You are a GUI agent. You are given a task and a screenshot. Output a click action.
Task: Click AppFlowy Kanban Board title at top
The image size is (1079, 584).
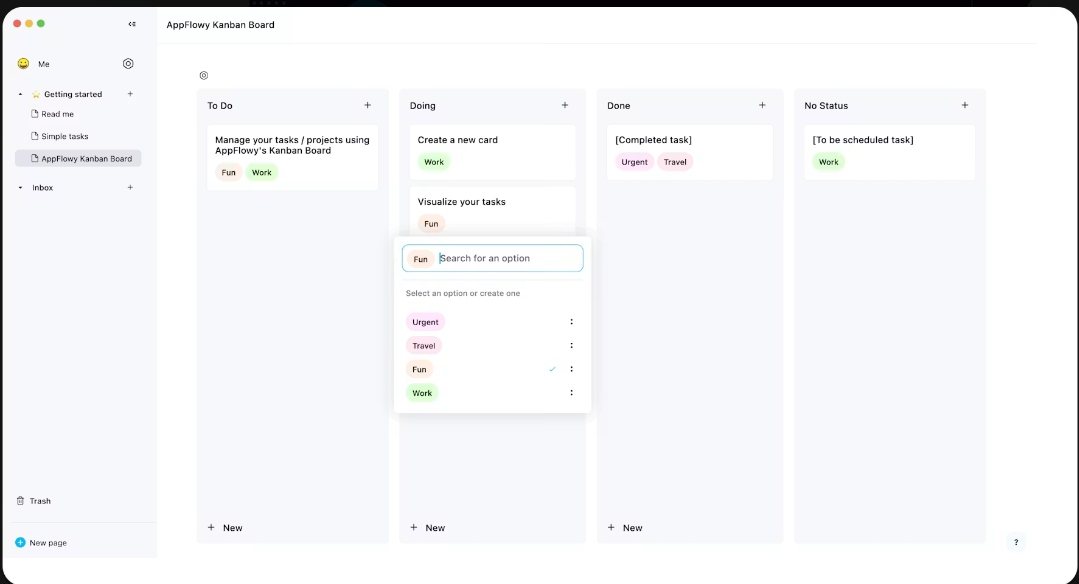(220, 25)
